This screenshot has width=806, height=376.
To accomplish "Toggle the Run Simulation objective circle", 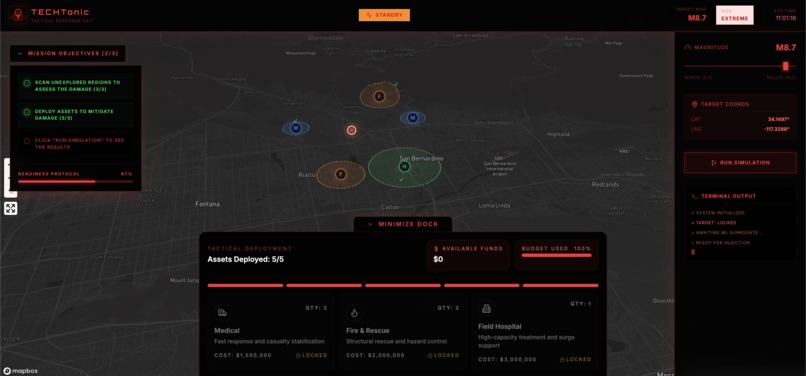I will coord(27,141).
